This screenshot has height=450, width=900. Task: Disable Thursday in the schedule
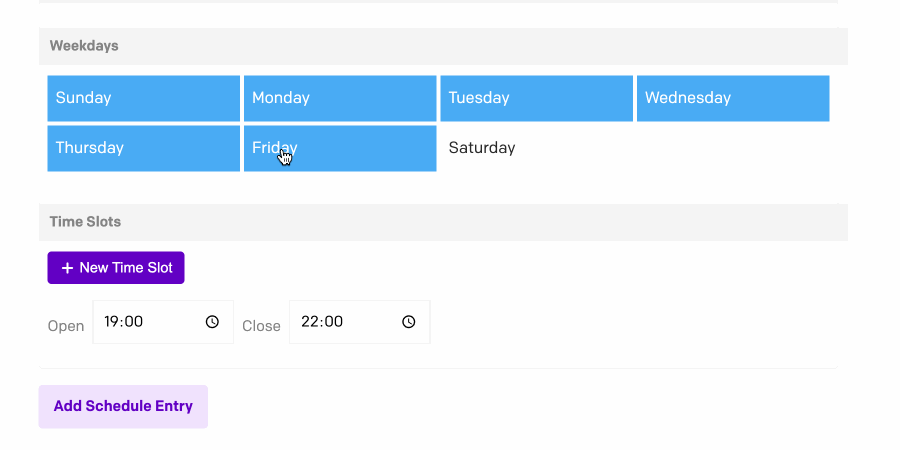143,148
